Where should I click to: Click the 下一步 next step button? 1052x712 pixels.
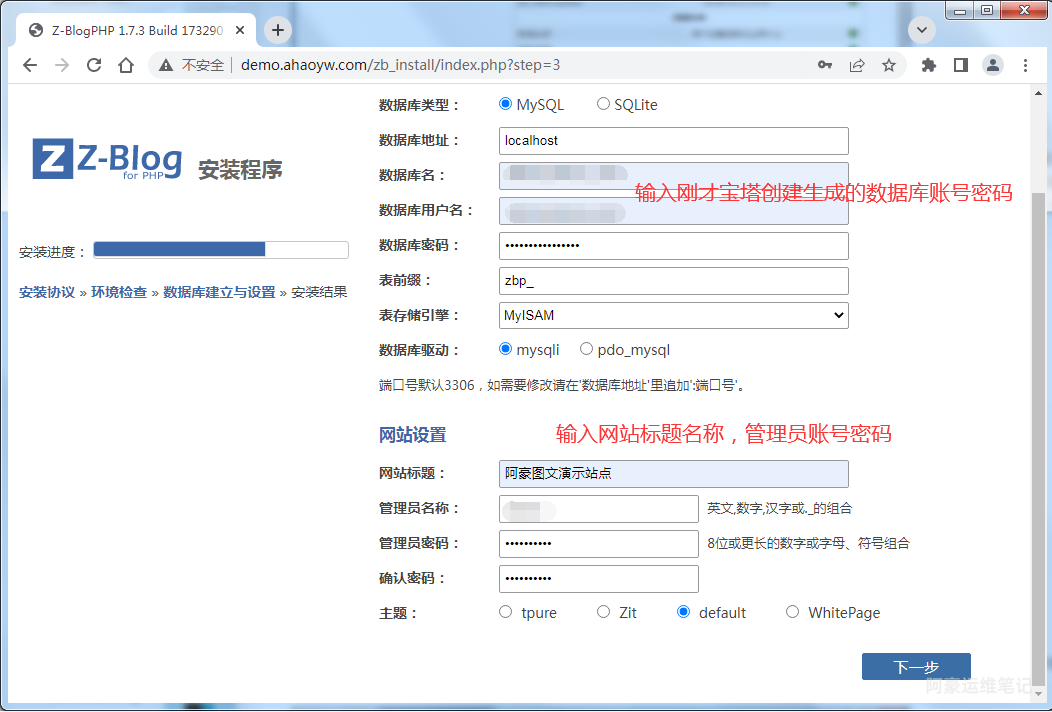916,666
